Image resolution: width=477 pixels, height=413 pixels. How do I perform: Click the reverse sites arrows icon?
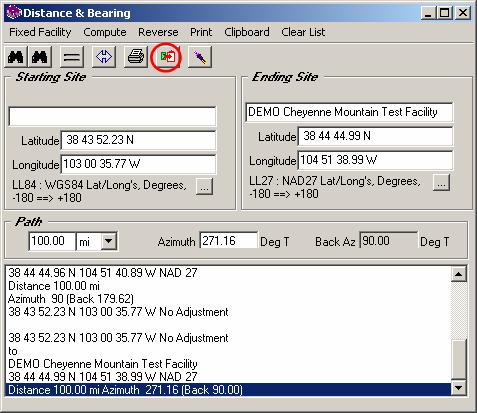tap(104, 57)
